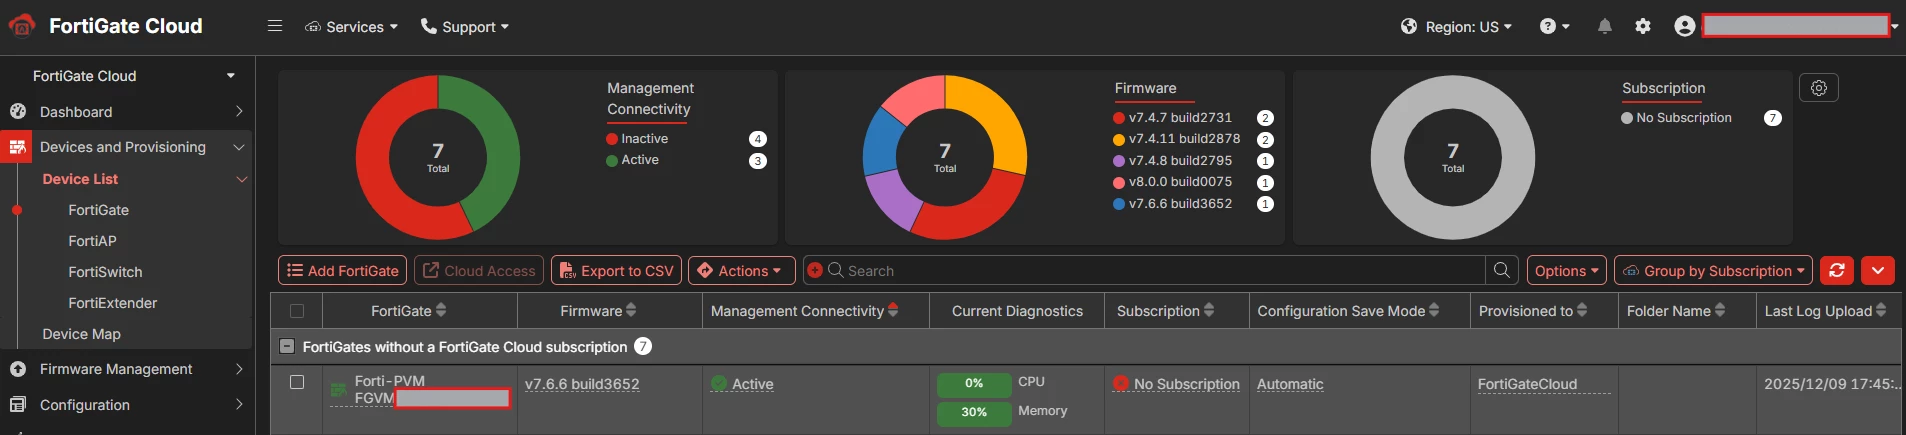
Task: Open the help question mark icon
Action: pos(1548,27)
